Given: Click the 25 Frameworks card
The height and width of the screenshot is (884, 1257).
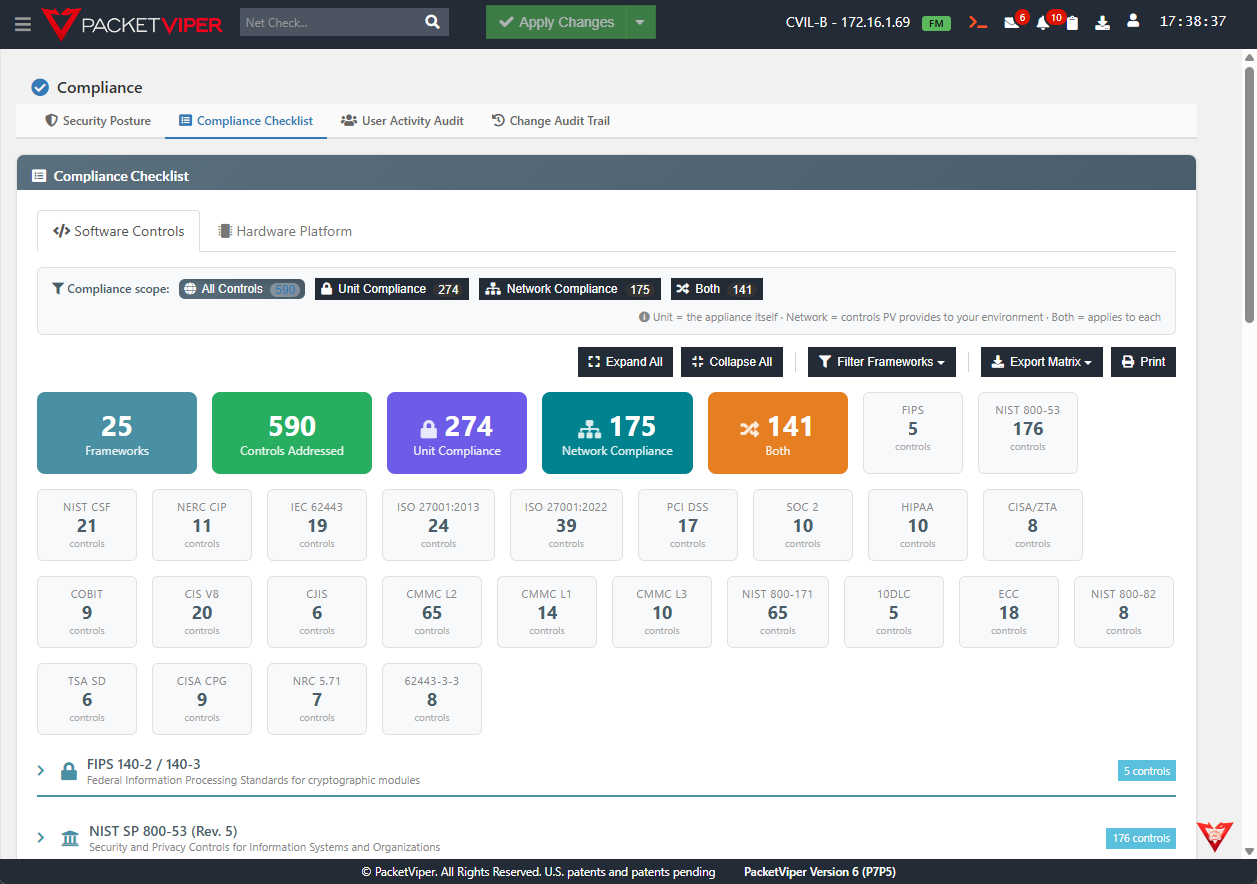Looking at the screenshot, I should coord(117,433).
